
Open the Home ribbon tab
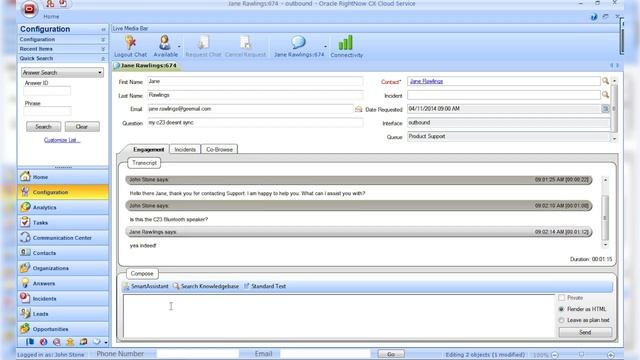[51, 17]
